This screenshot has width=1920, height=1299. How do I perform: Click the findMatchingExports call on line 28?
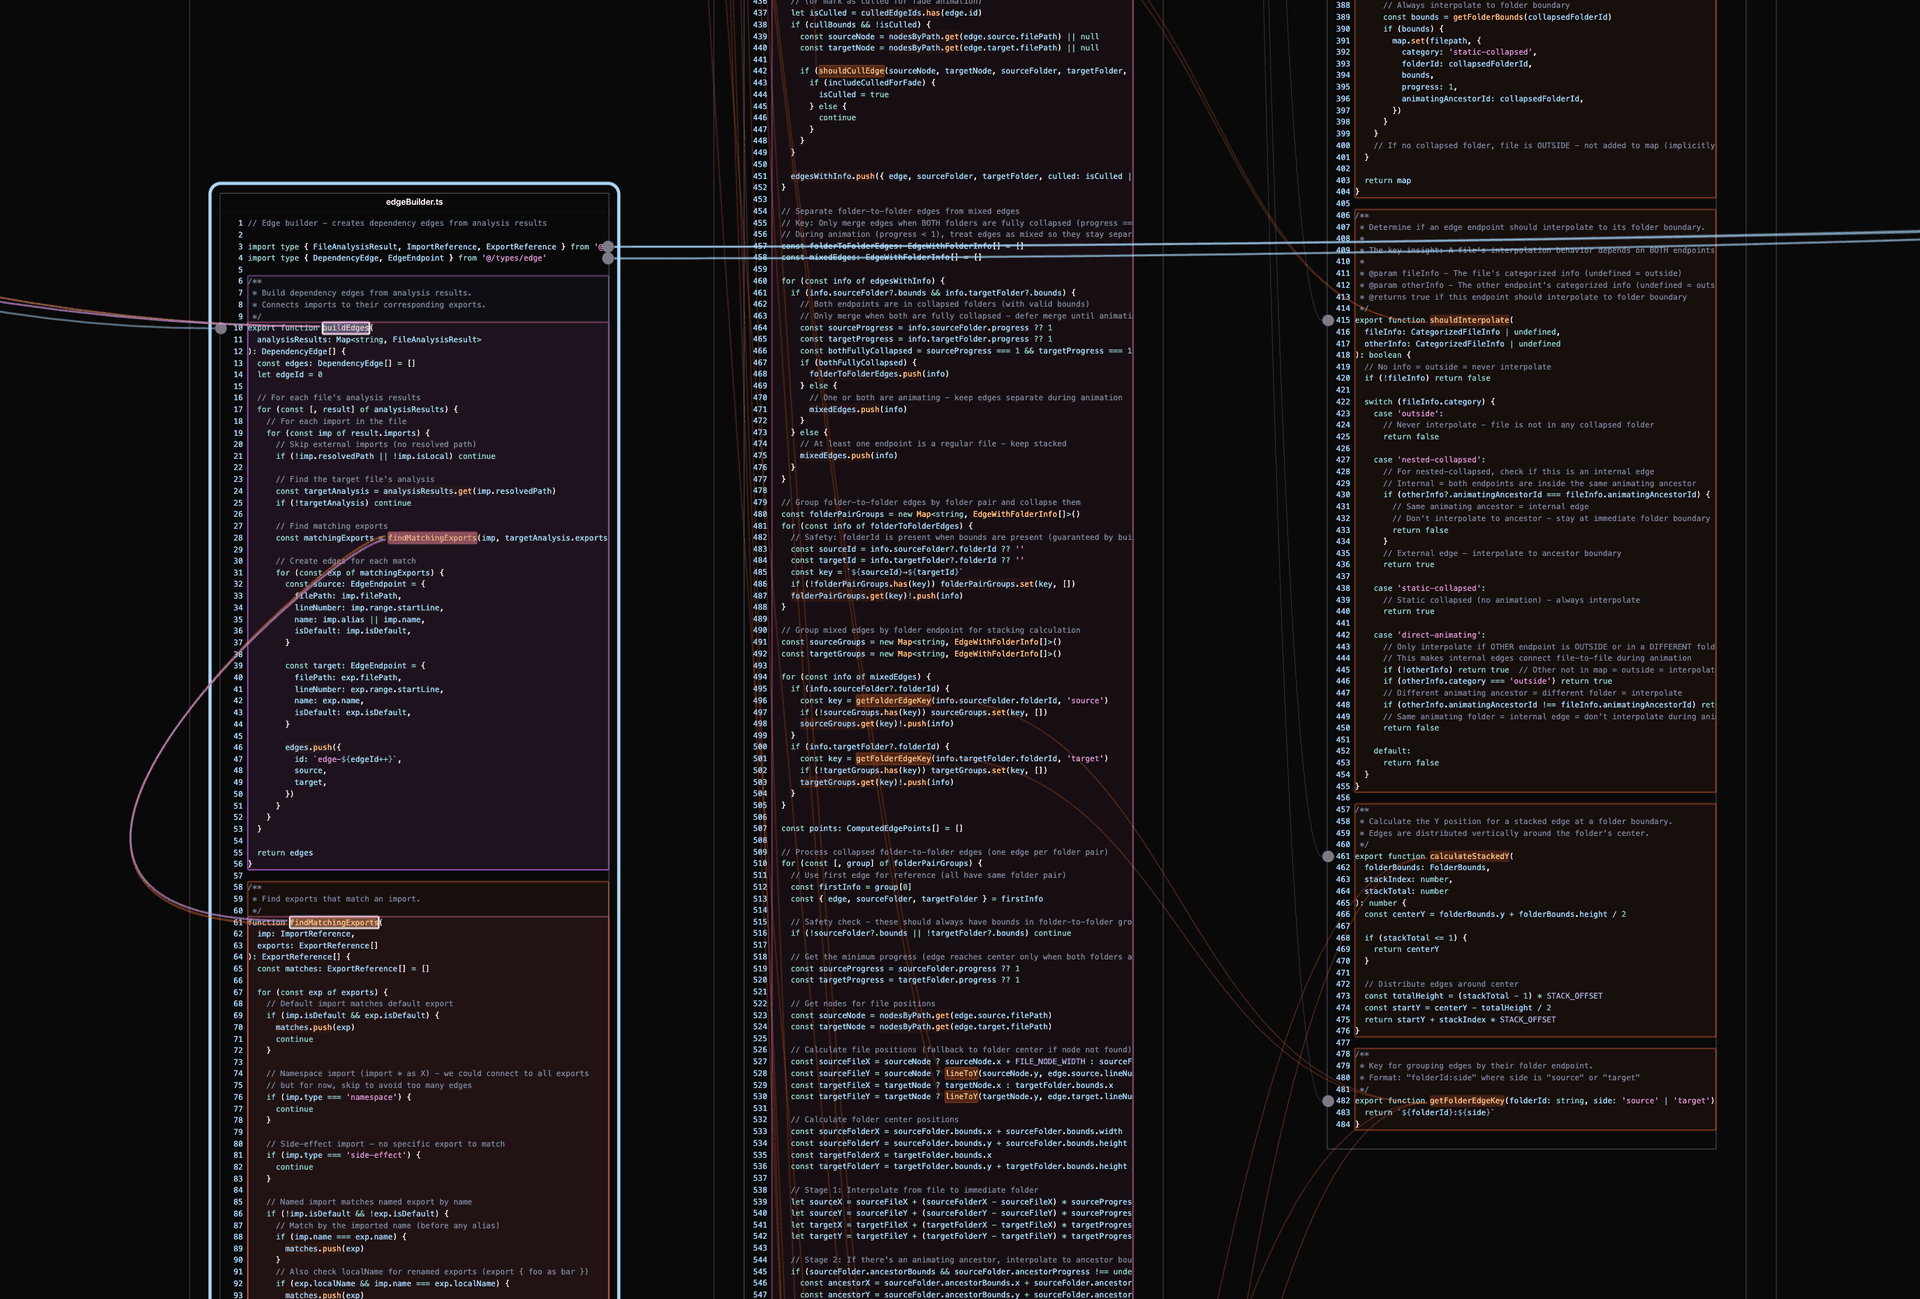click(432, 537)
